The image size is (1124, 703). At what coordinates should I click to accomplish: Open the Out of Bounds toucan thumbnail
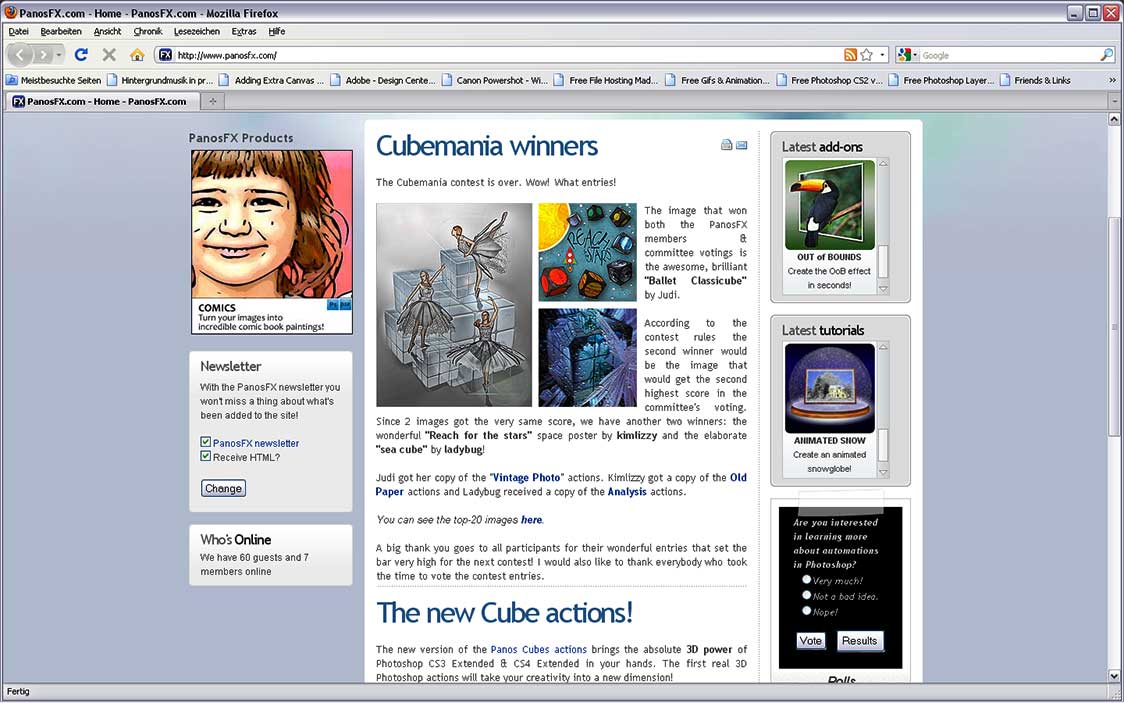pos(830,204)
